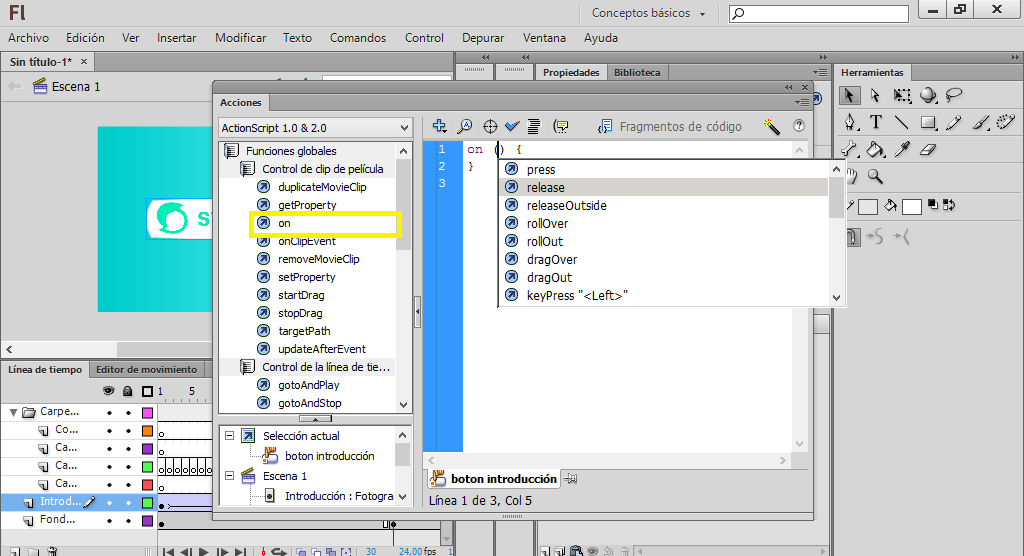
Task: Toggle the eye icon to hide all layers
Action: pos(108,391)
